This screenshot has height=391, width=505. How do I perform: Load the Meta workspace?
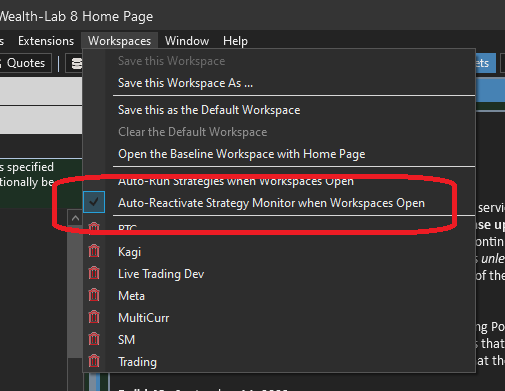point(131,296)
